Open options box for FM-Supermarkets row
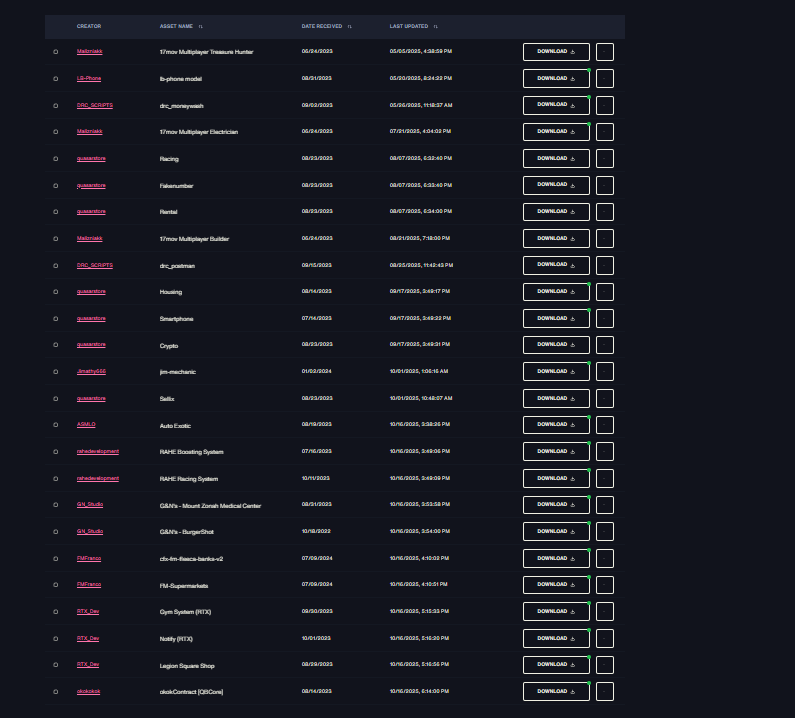Viewport: 795px width, 718px height. click(605, 585)
